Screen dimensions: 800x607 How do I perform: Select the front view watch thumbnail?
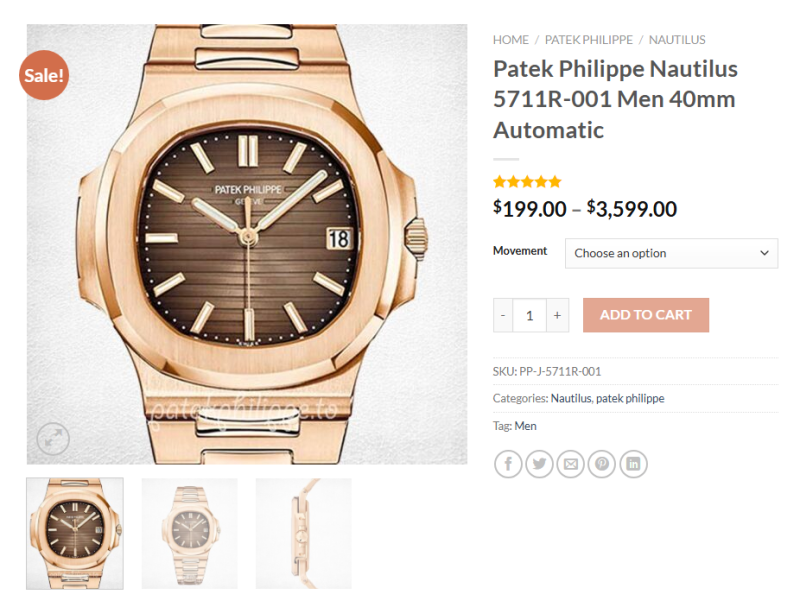click(75, 533)
